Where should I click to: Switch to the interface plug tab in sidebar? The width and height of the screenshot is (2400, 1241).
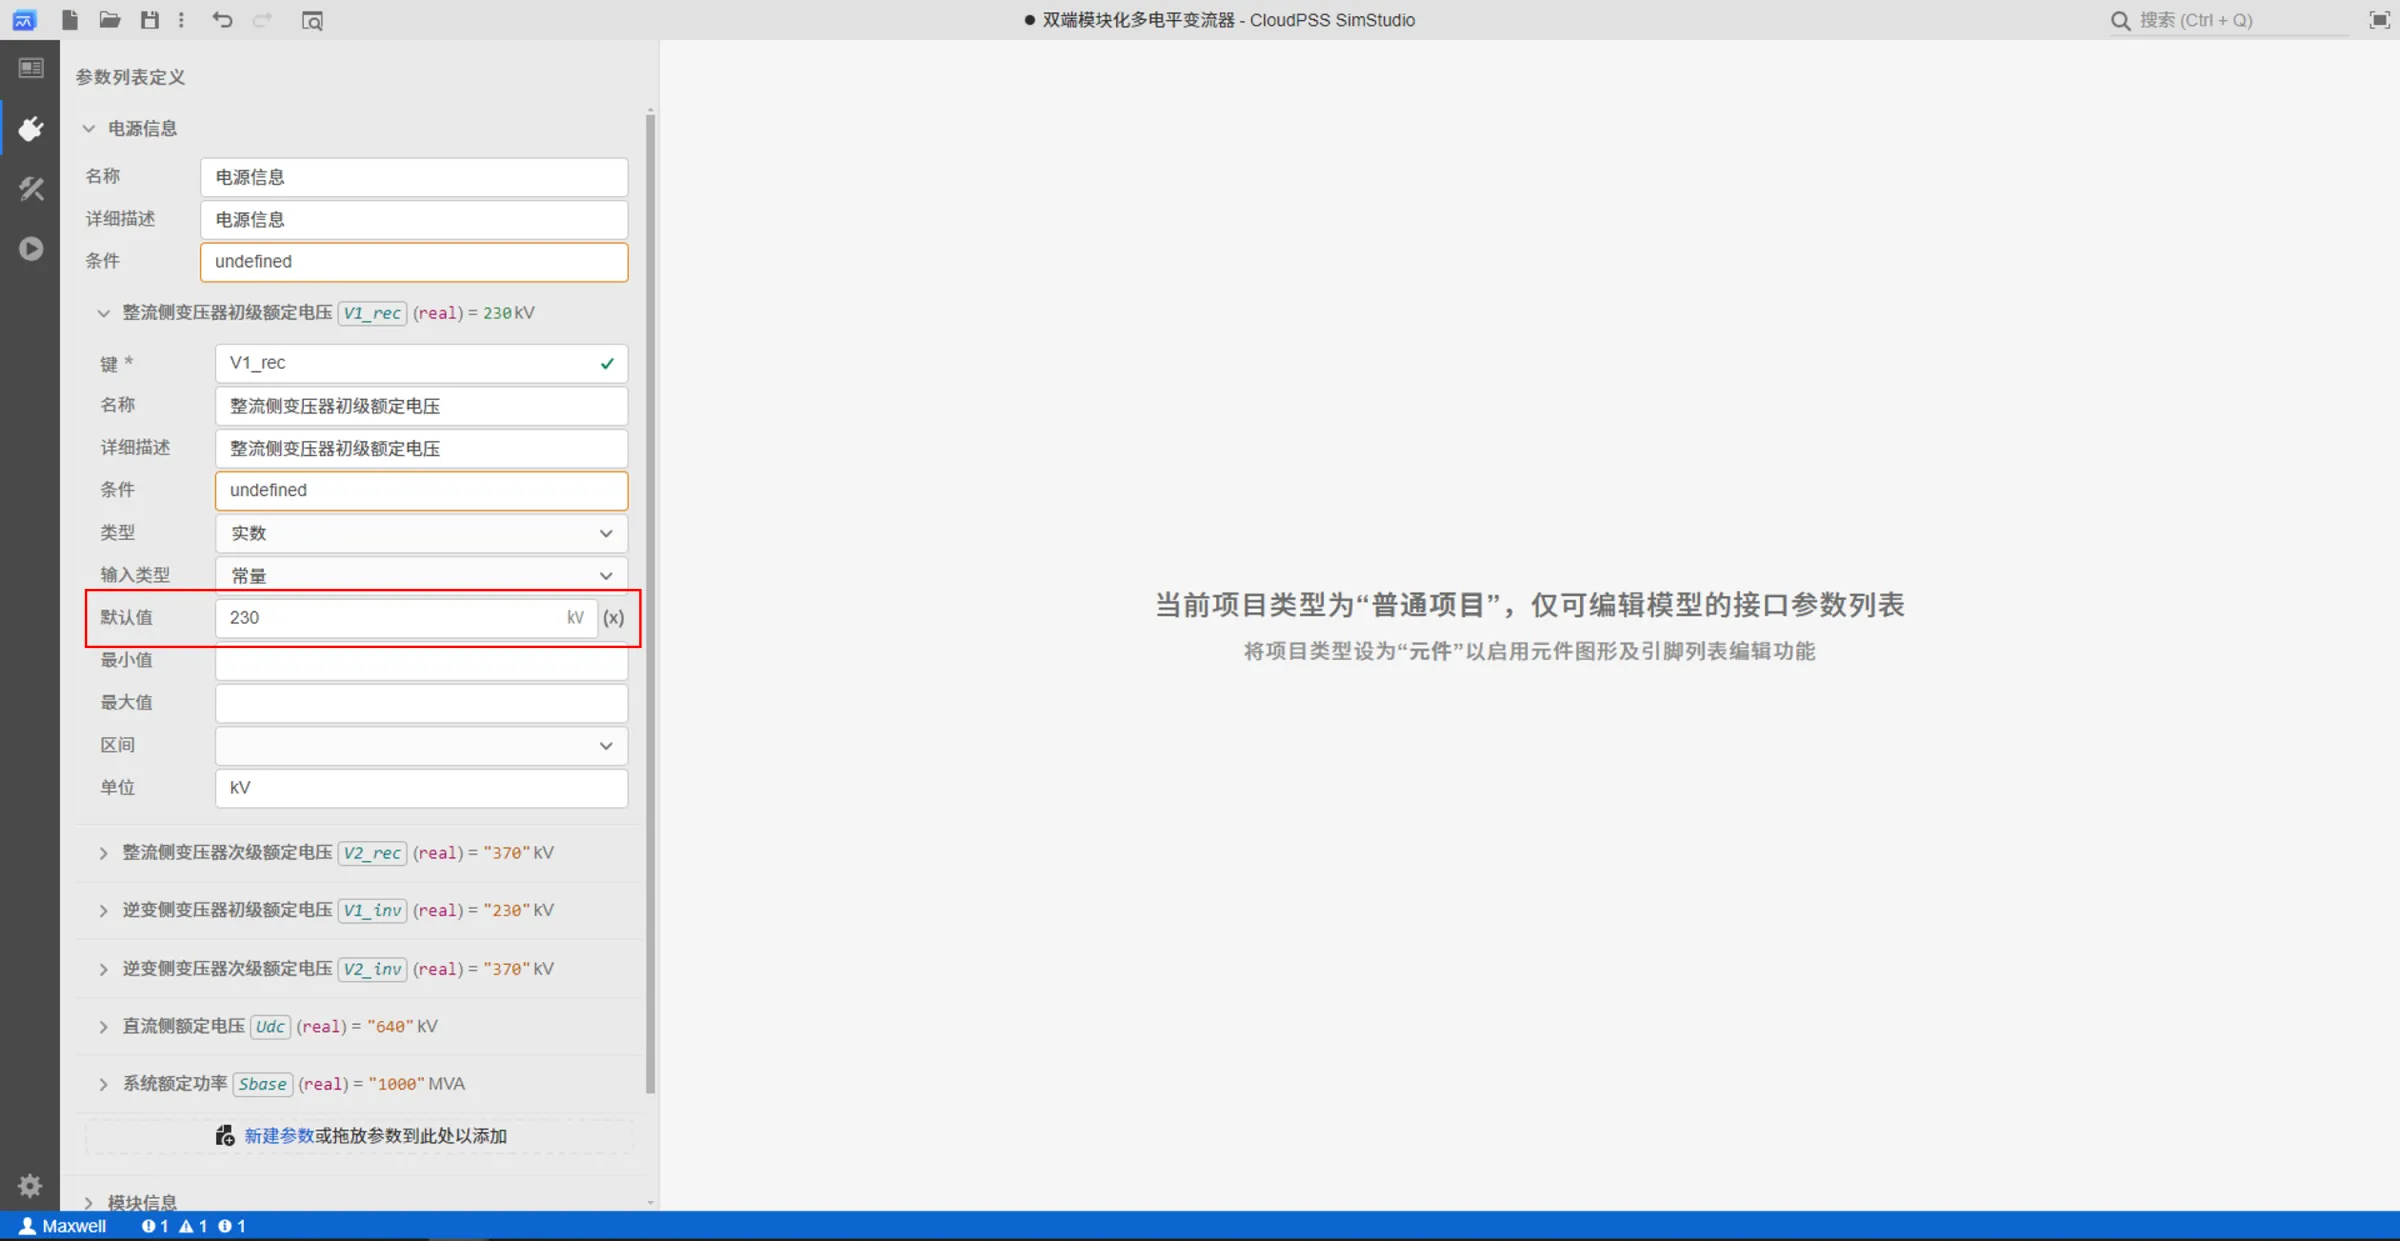pos(31,129)
